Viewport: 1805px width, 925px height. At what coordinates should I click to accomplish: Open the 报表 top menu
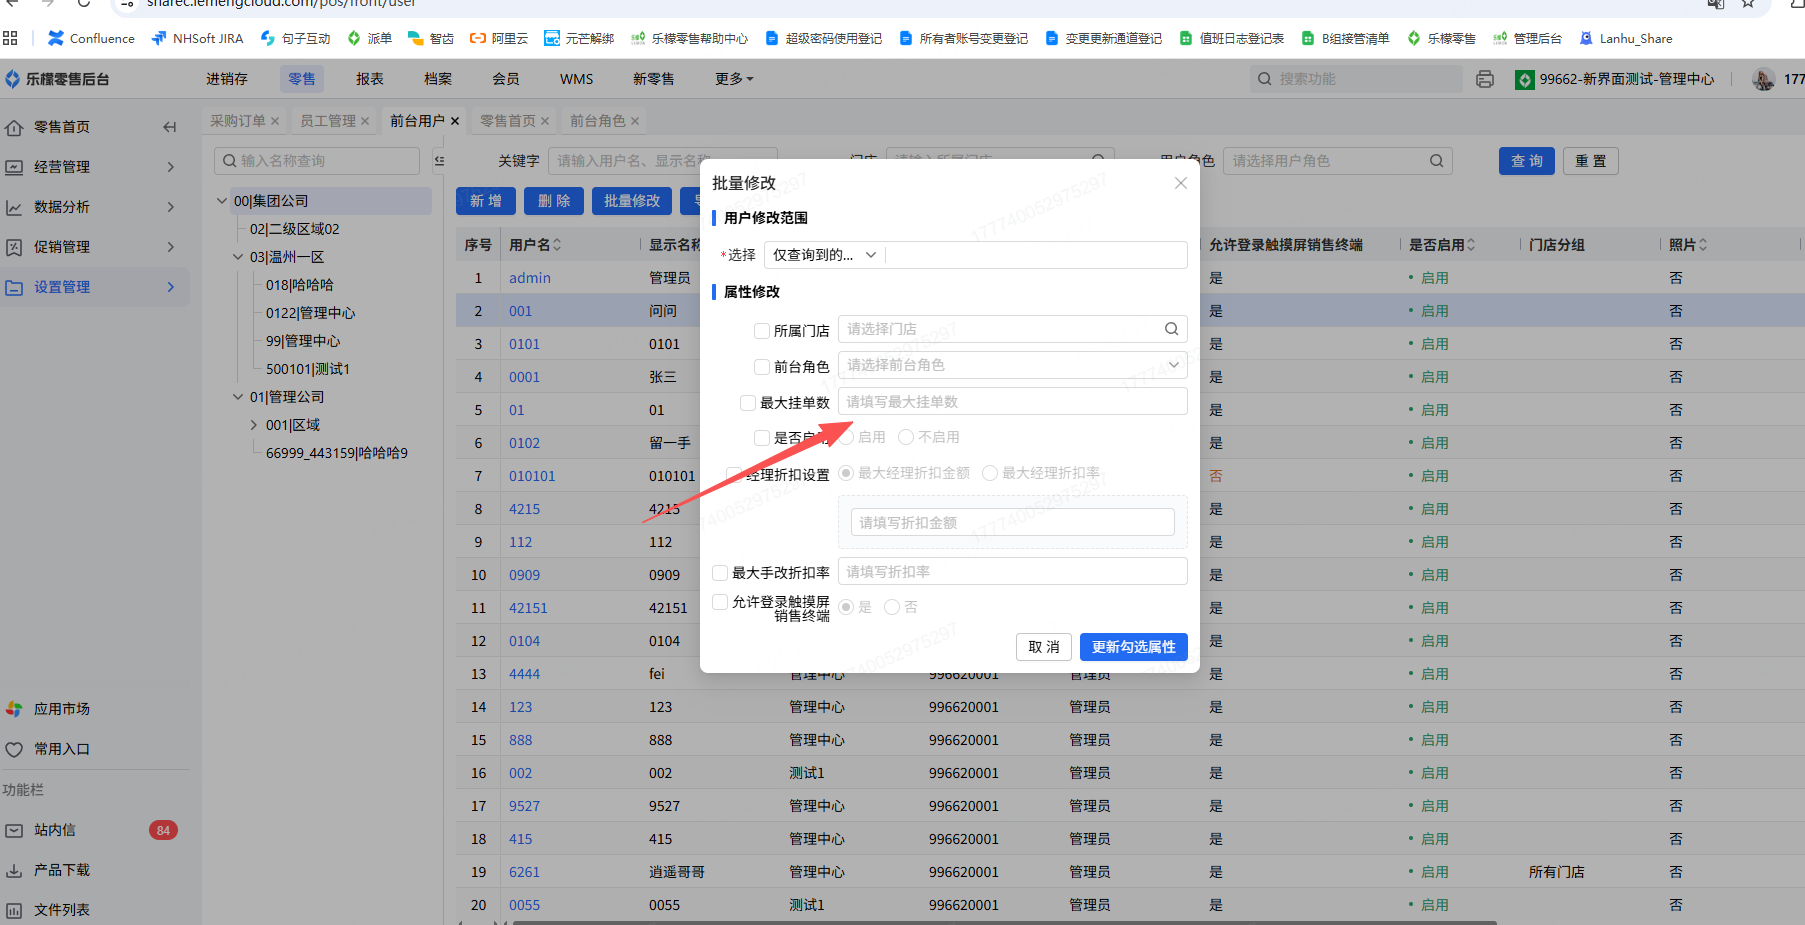tap(369, 79)
